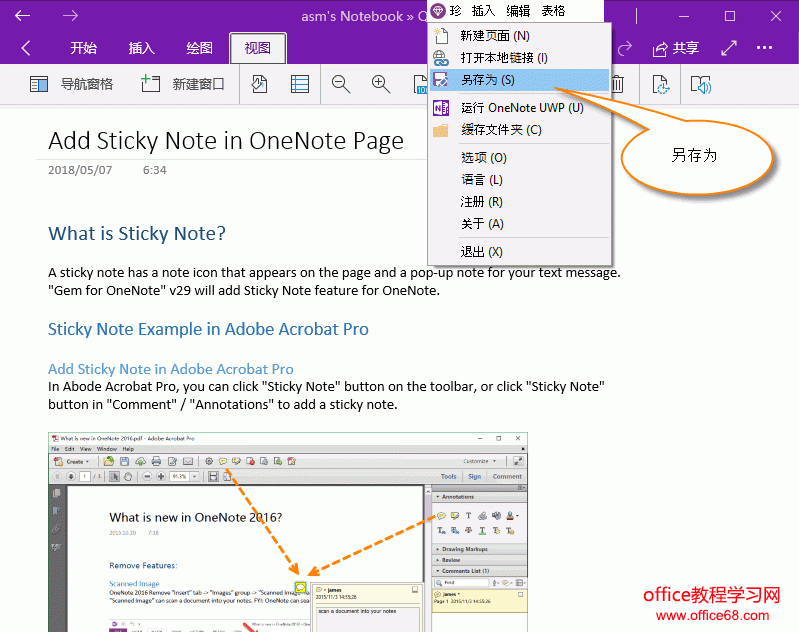Viewport: 799px width, 632px height.
Task: Choose 另存为 (S) menu item
Action: click(519, 80)
